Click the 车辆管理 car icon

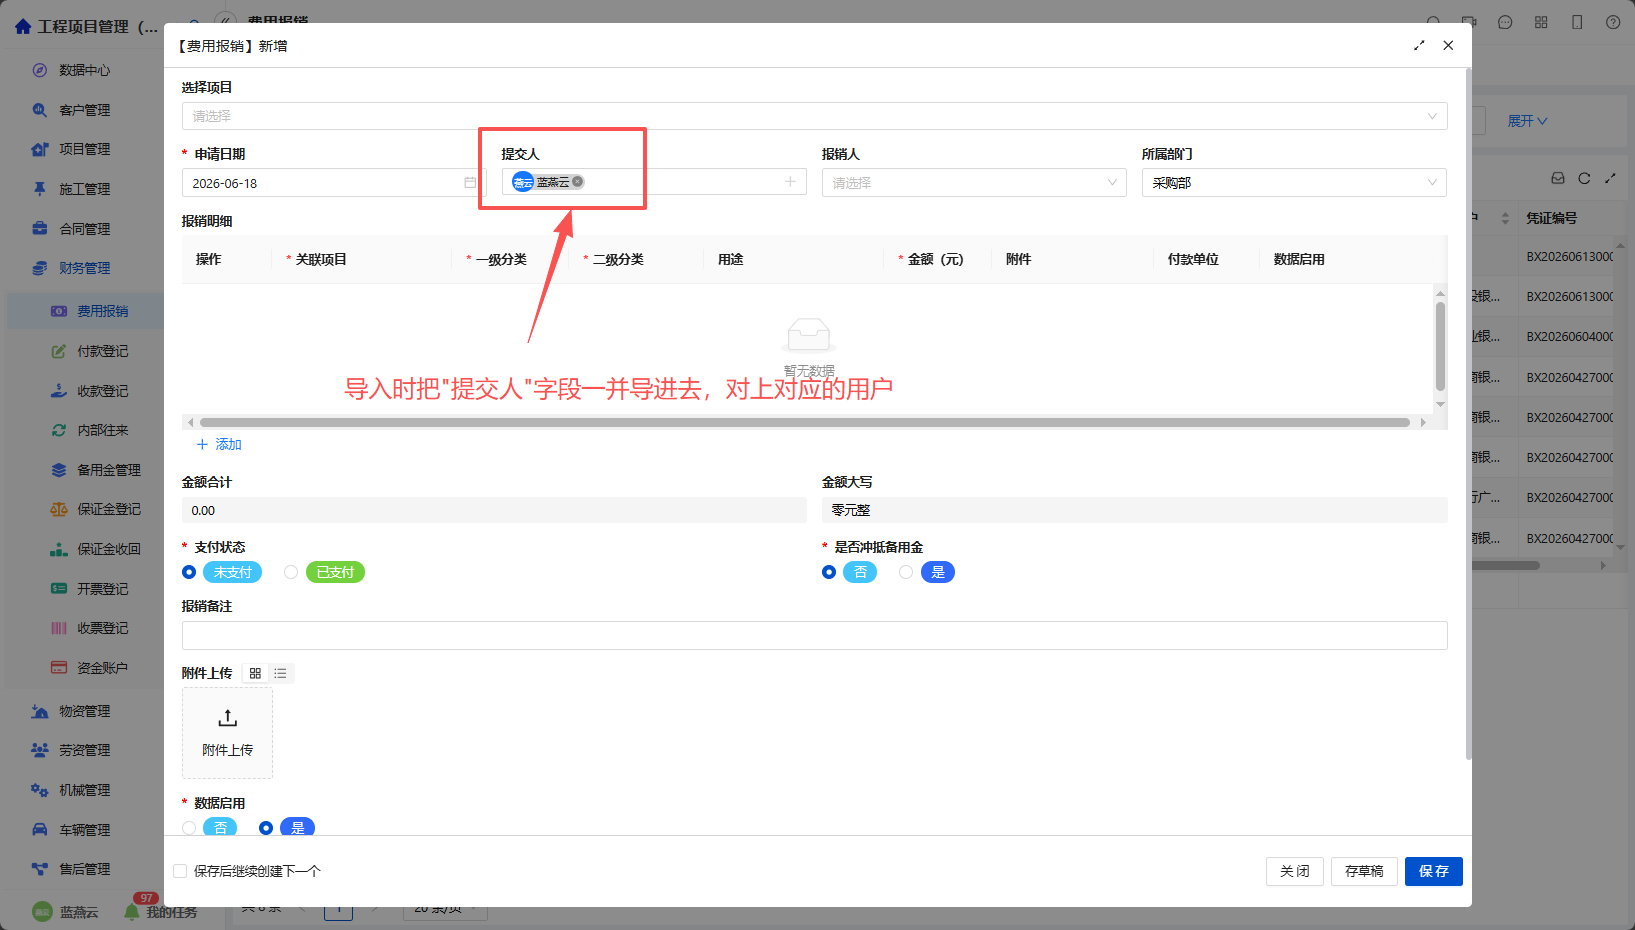(x=40, y=830)
